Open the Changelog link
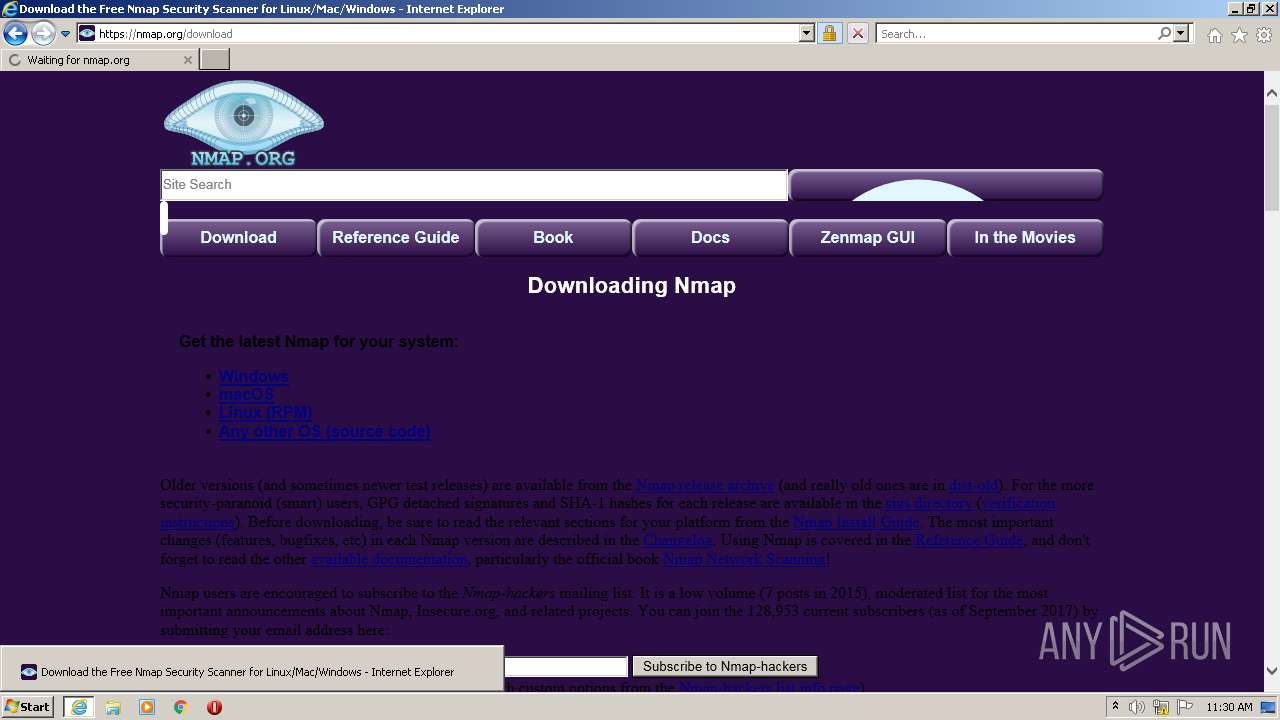This screenshot has height=720, width=1280. [678, 540]
